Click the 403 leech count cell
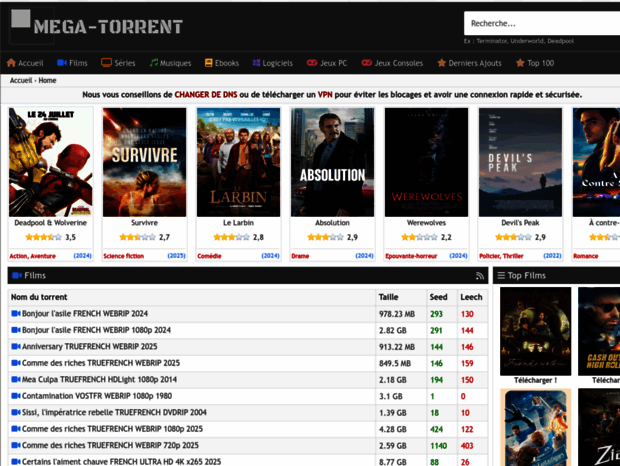The height and width of the screenshot is (466, 620). pos(472,446)
